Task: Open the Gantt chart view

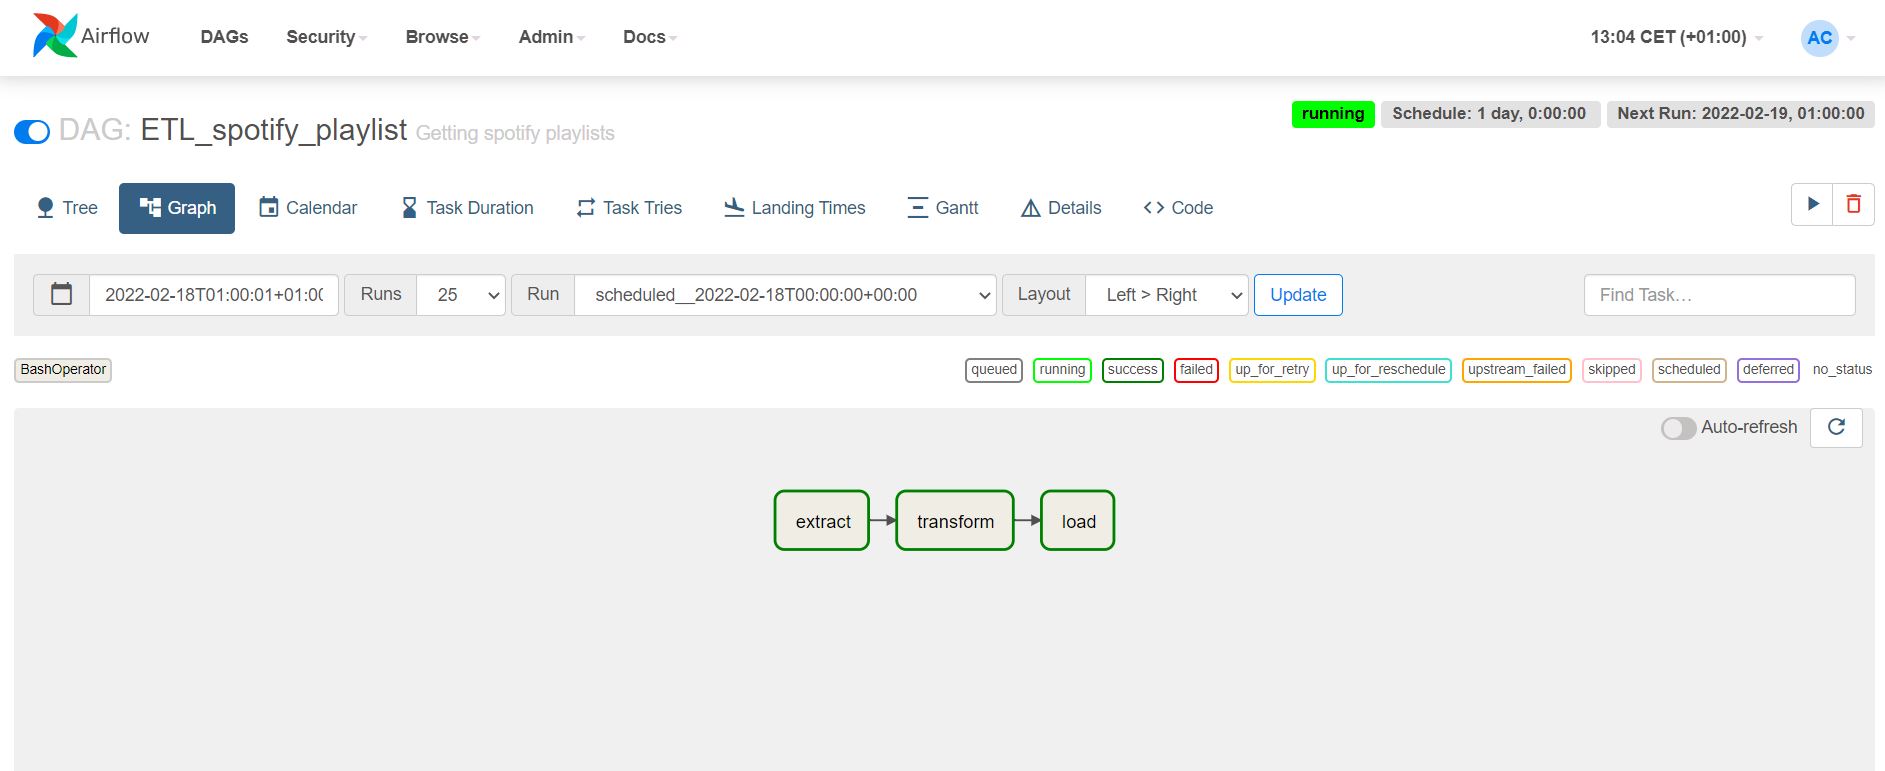Action: click(x=942, y=208)
